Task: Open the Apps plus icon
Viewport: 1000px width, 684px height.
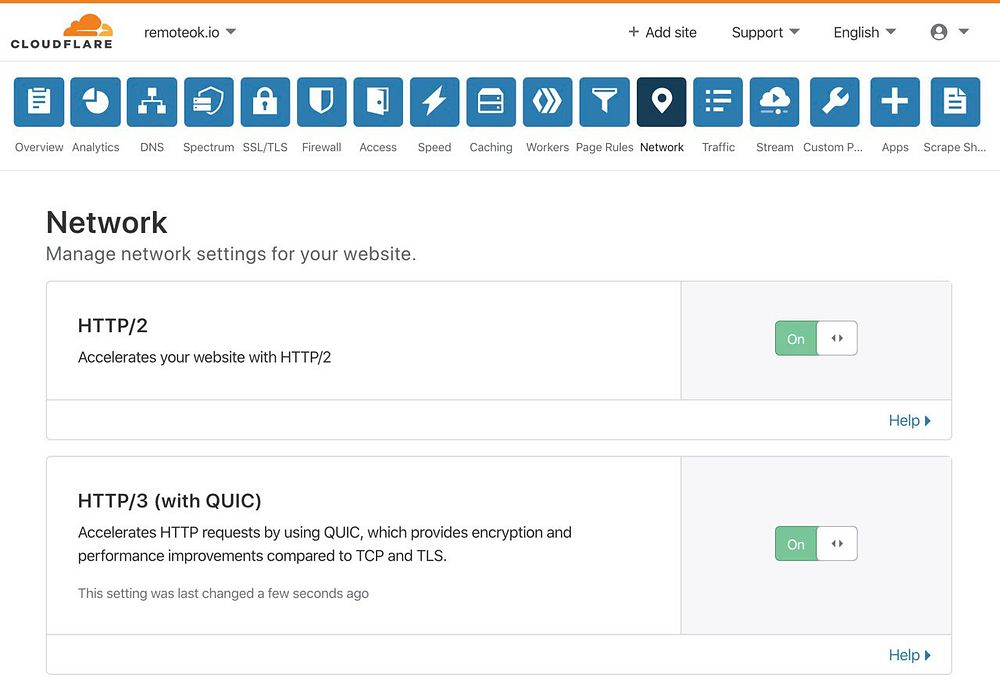Action: 895,102
